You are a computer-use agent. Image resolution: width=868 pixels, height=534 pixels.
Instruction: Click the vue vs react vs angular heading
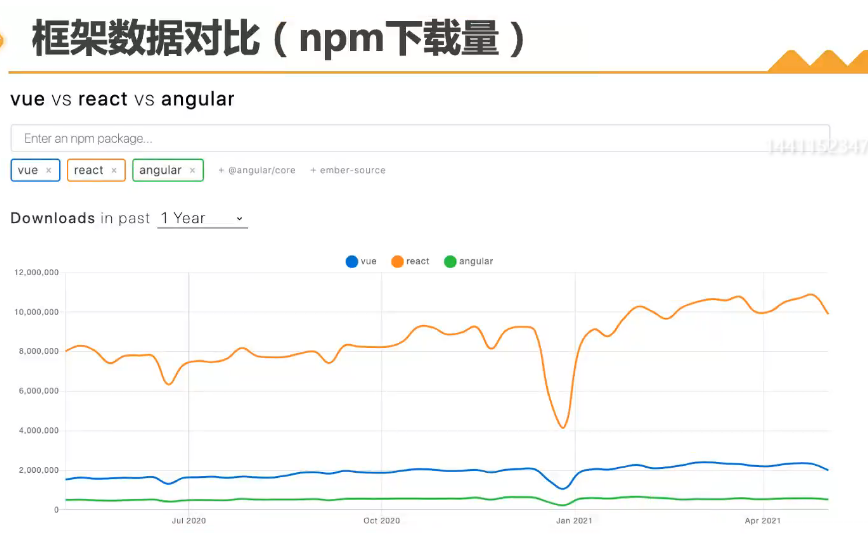click(122, 99)
